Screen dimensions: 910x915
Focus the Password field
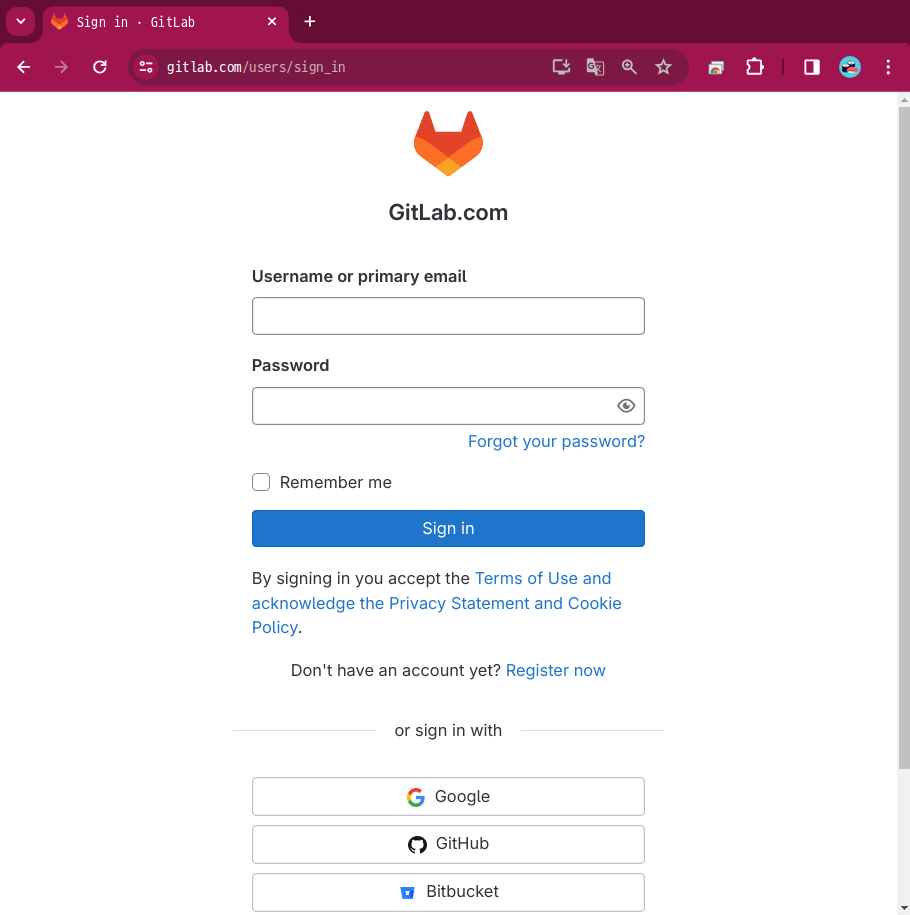(x=448, y=406)
